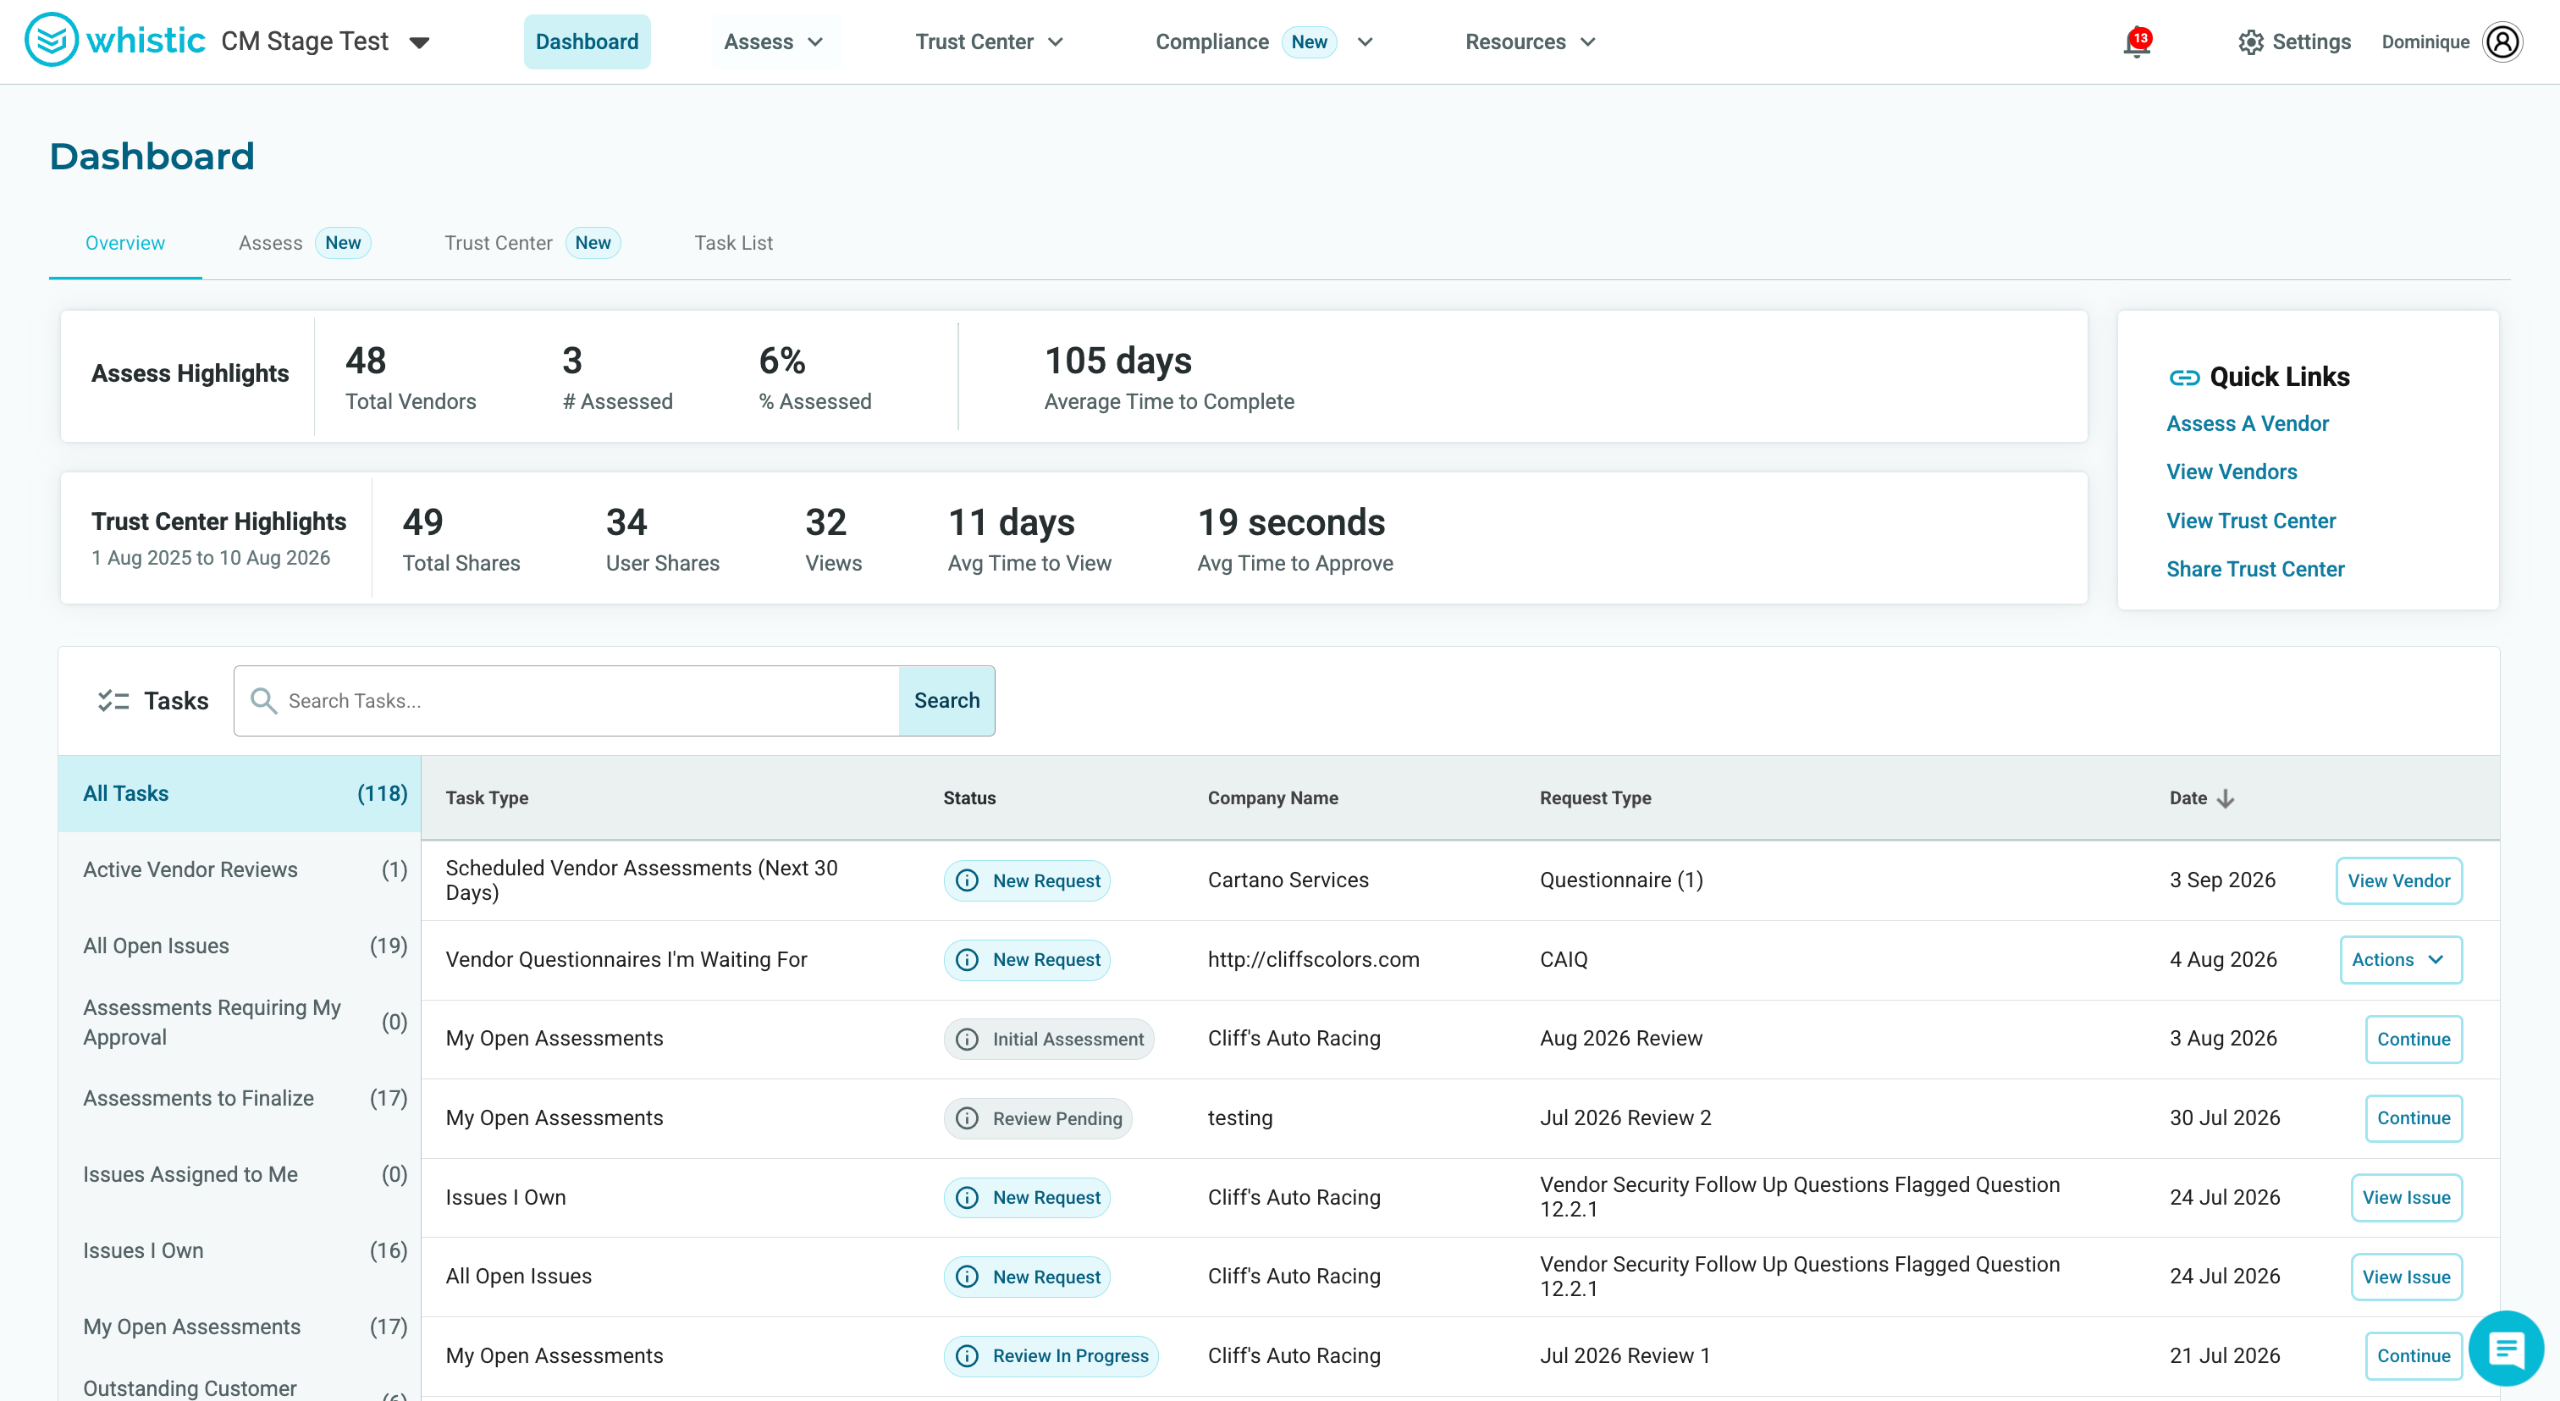The image size is (2560, 1401).
Task: Click info icon on Review In Progress status
Action: pyautogui.click(x=967, y=1356)
